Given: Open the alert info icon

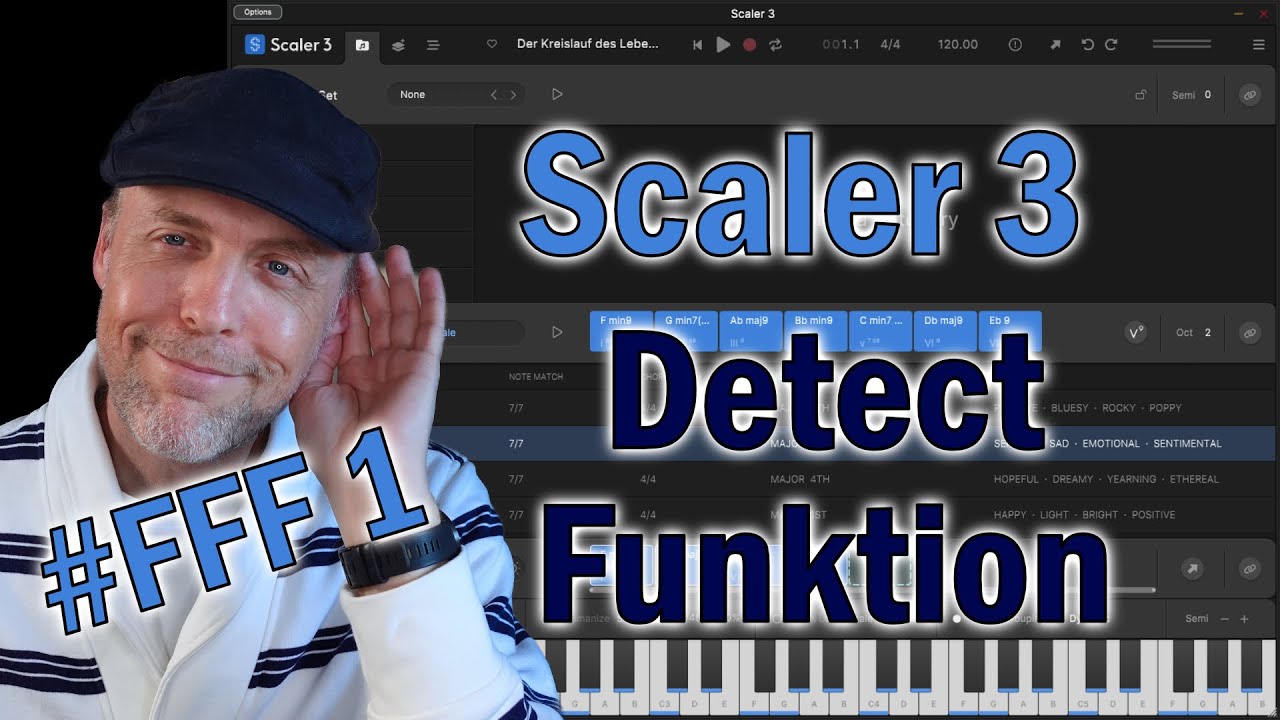Looking at the screenshot, I should click(1015, 45).
